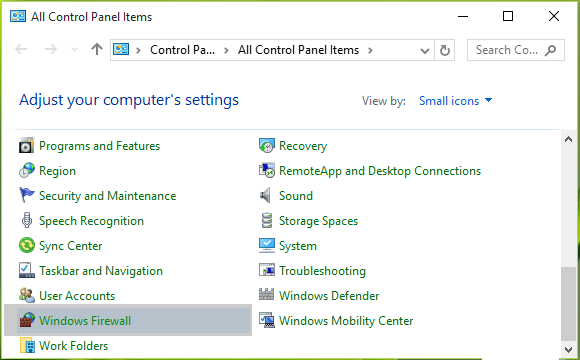Click the scrollbar down arrow
The image size is (580, 360).
pos(569,349)
